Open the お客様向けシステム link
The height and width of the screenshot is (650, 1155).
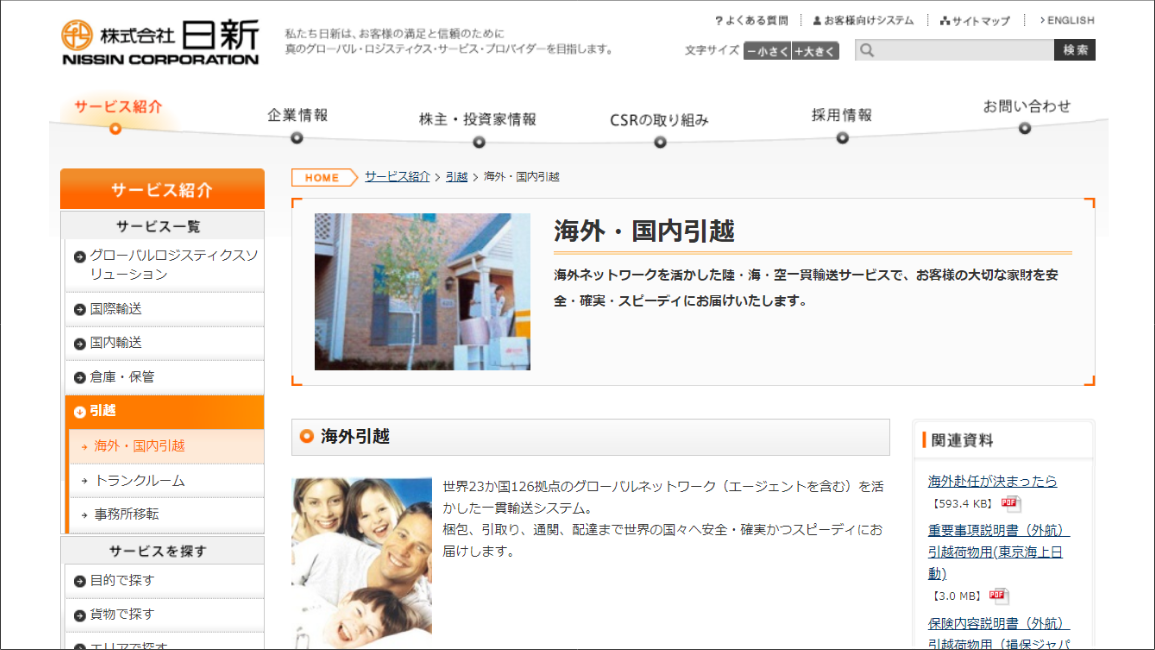[x=863, y=21]
